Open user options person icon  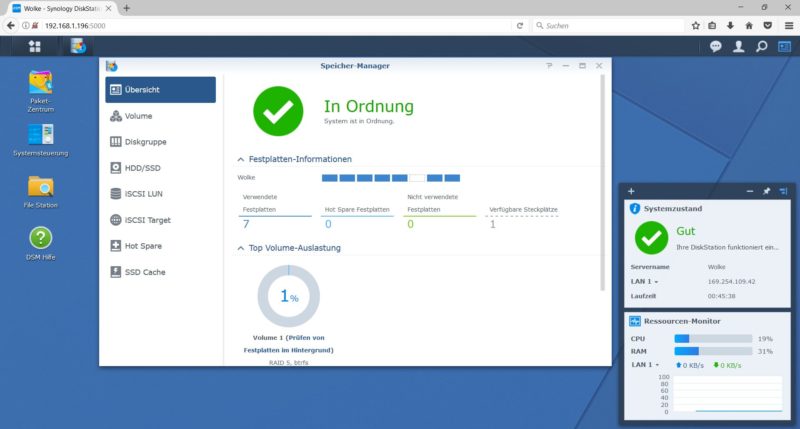tap(738, 46)
